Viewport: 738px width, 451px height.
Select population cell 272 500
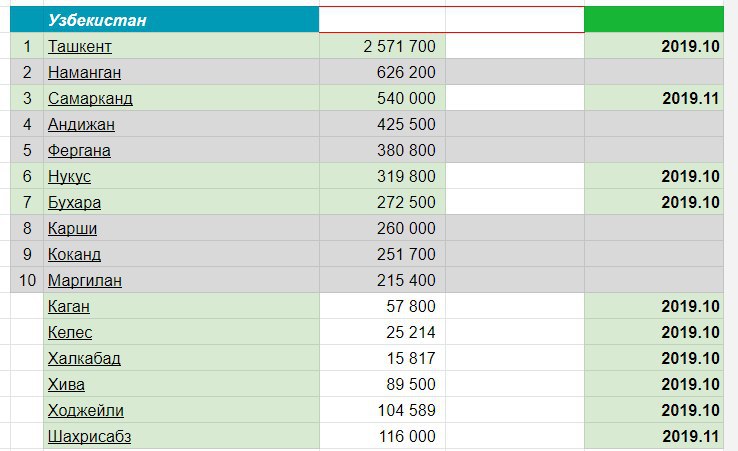click(382, 202)
